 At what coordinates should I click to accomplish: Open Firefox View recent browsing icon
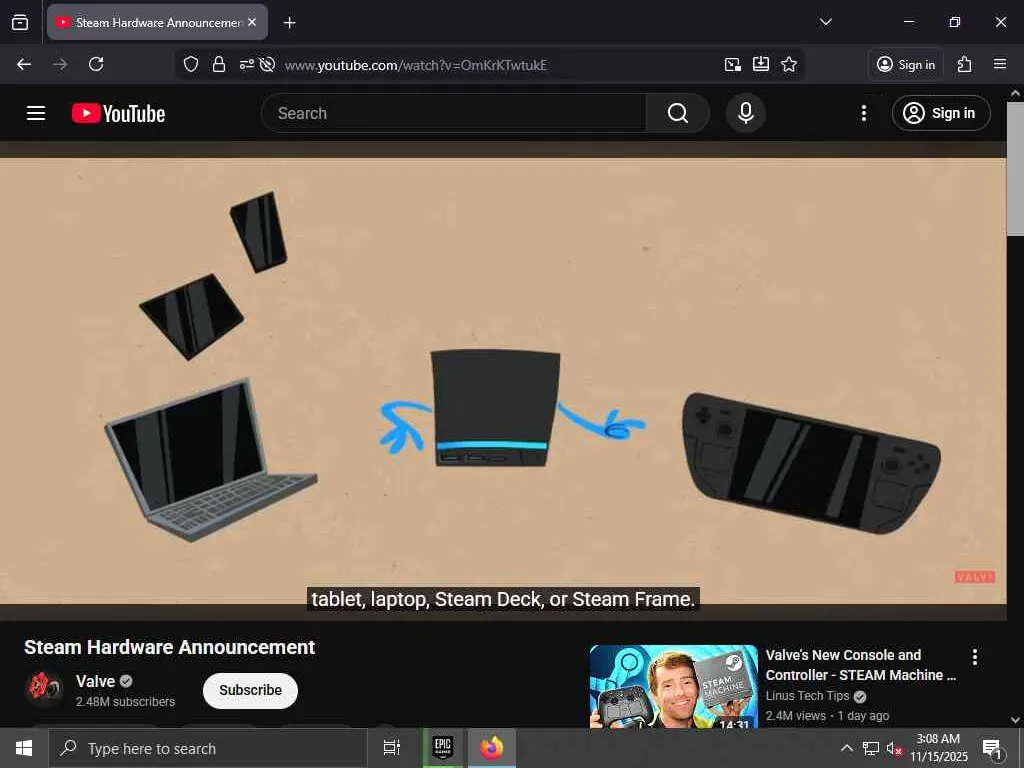[20, 22]
